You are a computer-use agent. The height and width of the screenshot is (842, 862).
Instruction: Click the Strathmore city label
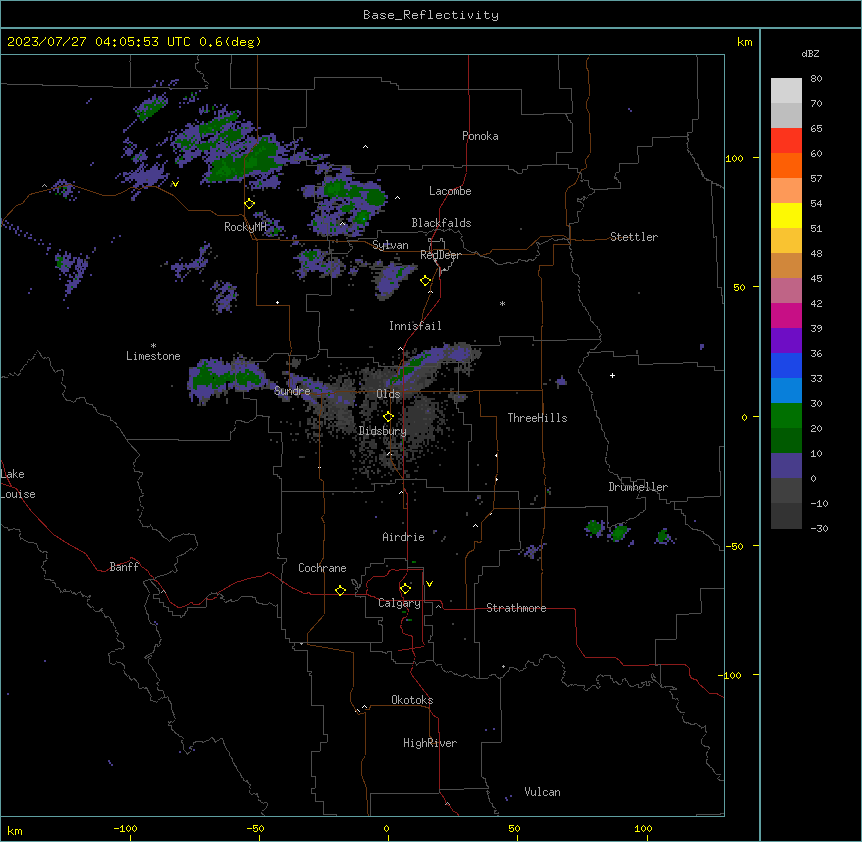click(x=516, y=608)
